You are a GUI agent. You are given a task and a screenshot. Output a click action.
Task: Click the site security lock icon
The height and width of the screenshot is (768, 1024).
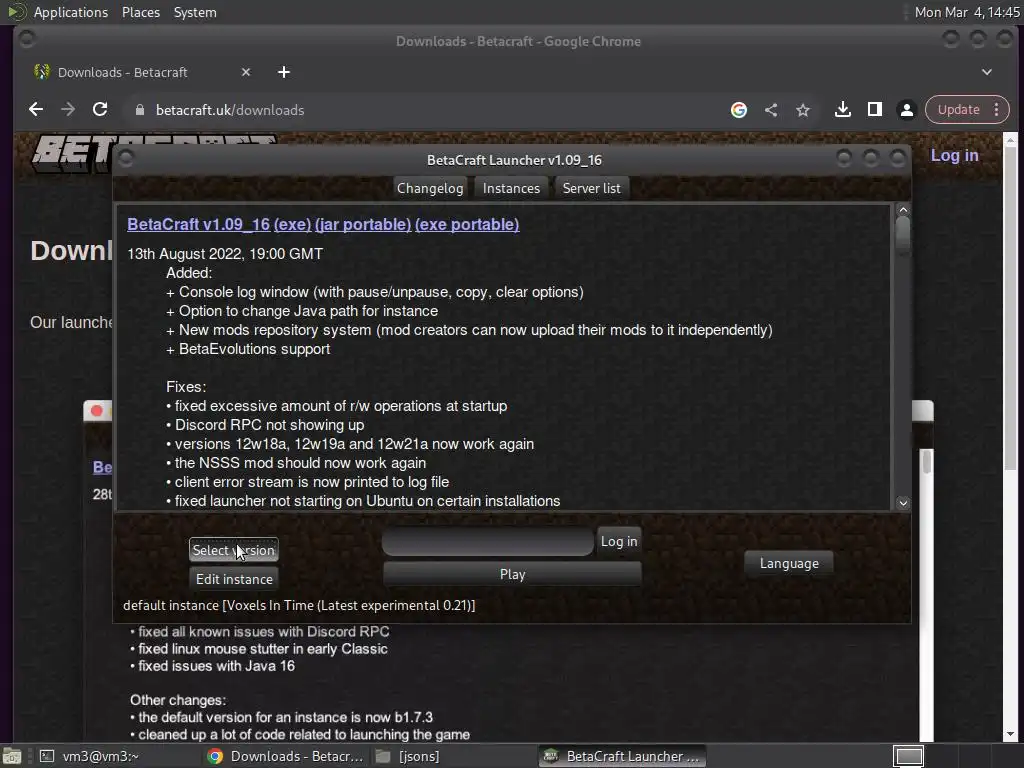coord(139,110)
